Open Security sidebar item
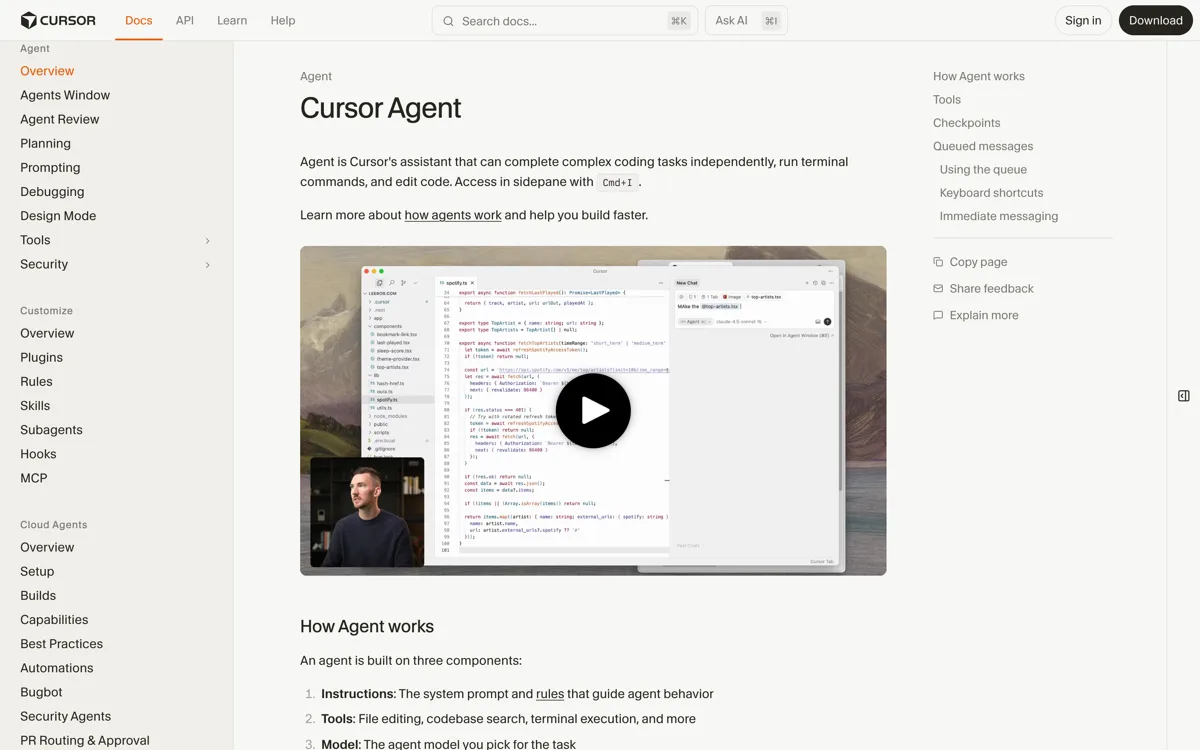This screenshot has height=750, width=1200. coord(44,264)
